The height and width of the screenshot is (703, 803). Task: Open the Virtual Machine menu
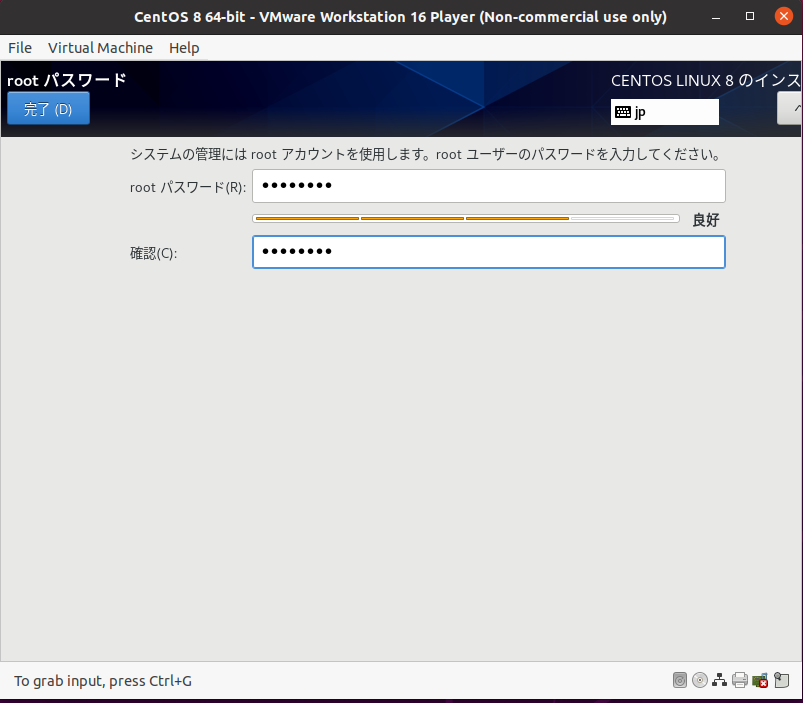100,48
